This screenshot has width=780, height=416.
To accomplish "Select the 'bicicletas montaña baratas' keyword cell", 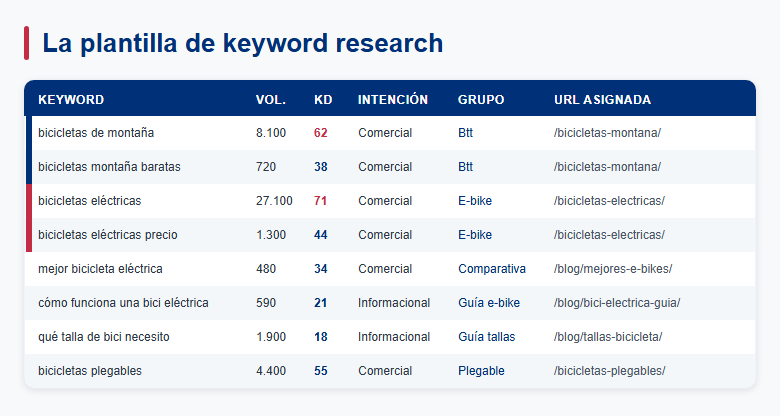I will tap(109, 167).
